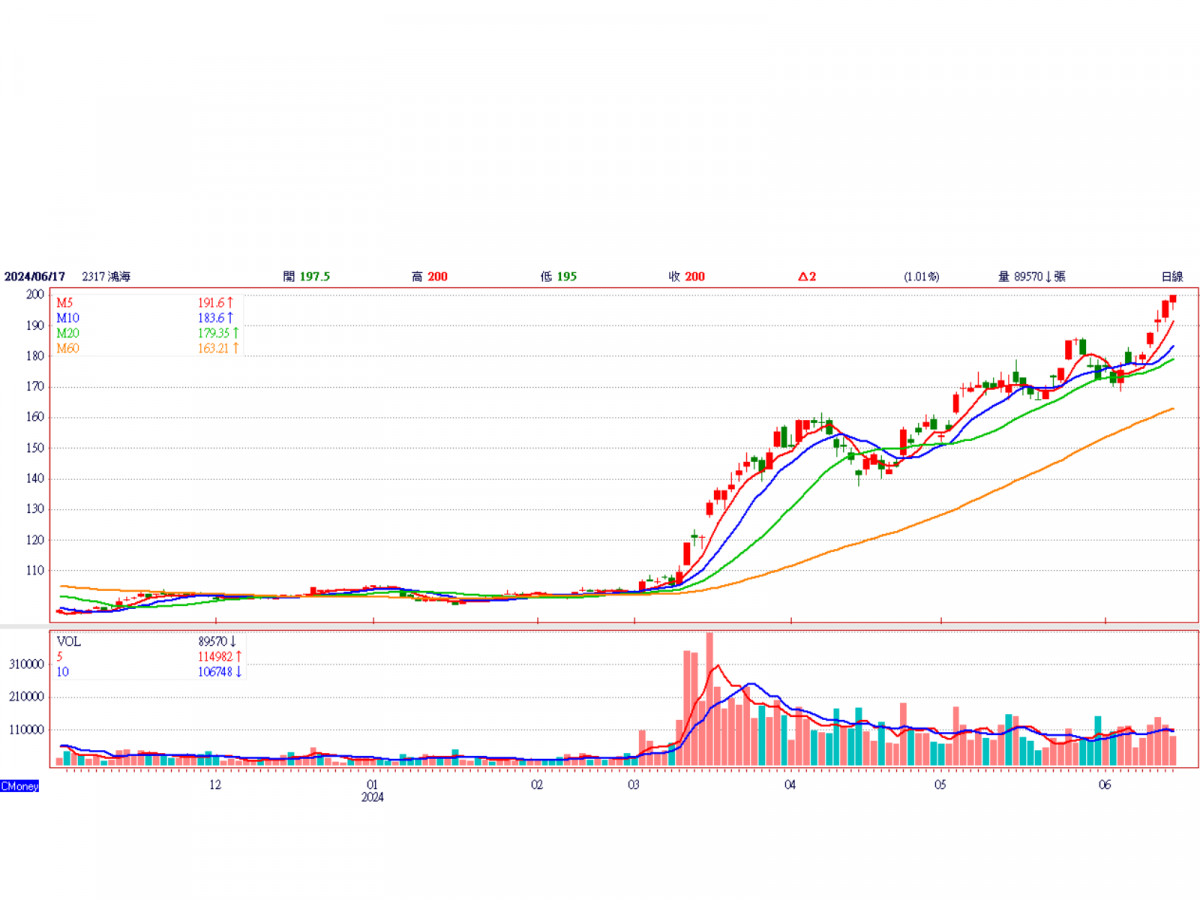
Task: Click the month 01 time axis label
Action: pos(372,785)
